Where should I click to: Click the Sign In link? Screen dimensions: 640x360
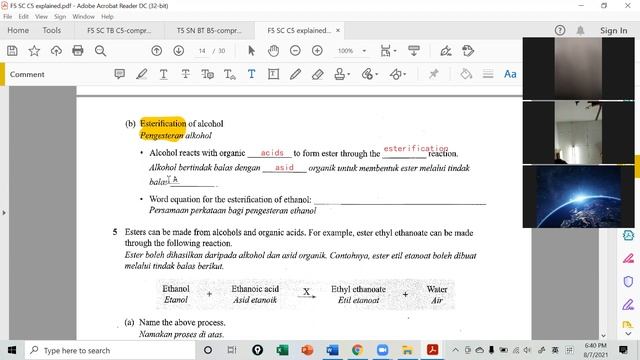coord(613,30)
